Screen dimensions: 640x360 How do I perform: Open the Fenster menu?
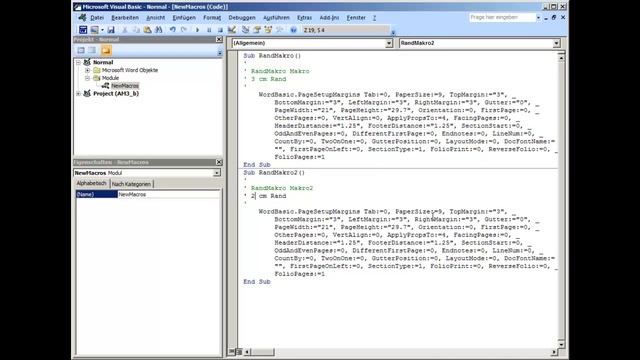coord(356,18)
